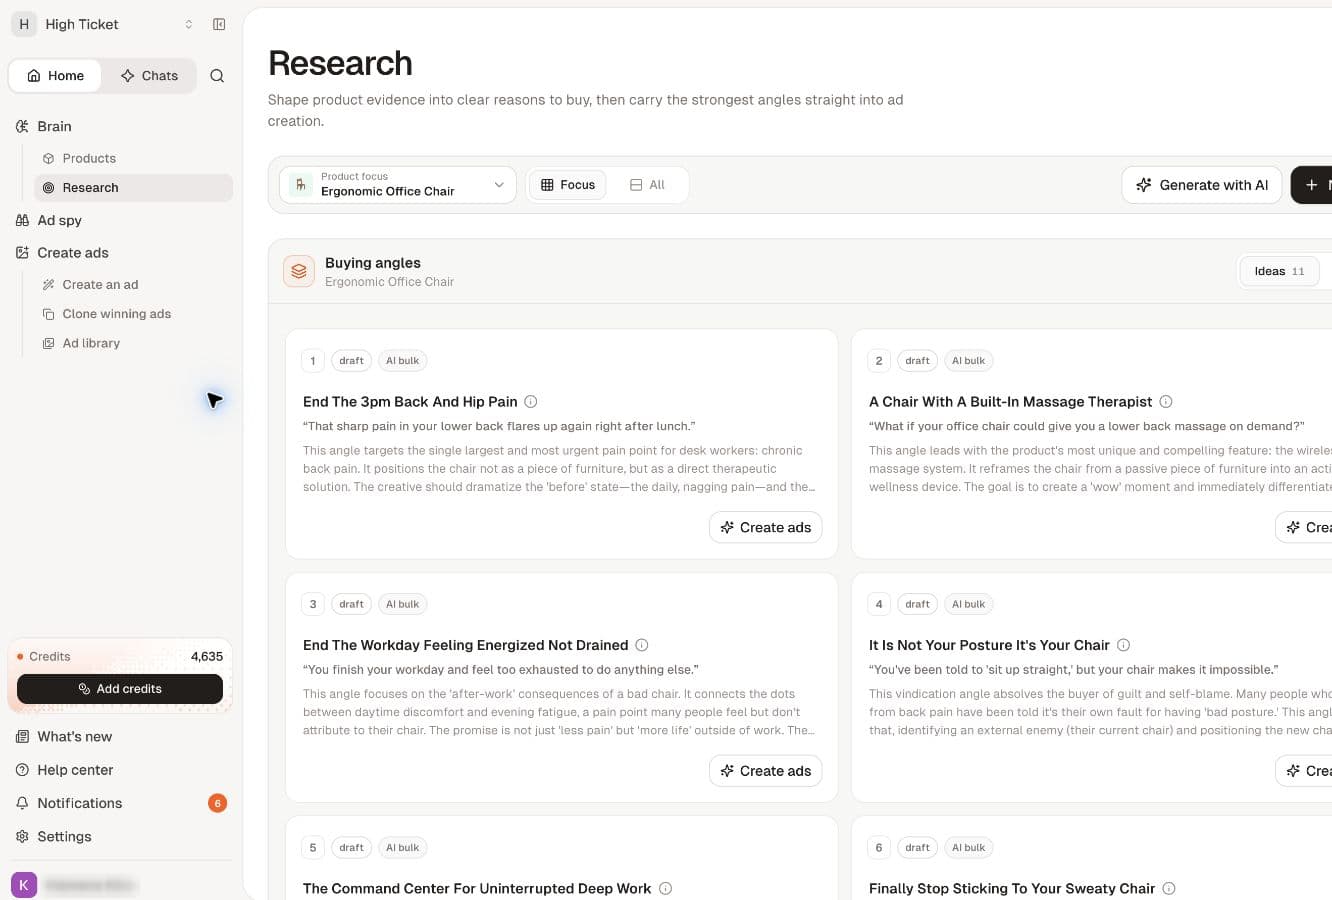Click the Buying angles stack icon
Screen dimensions: 1332x900
(x=299, y=271)
